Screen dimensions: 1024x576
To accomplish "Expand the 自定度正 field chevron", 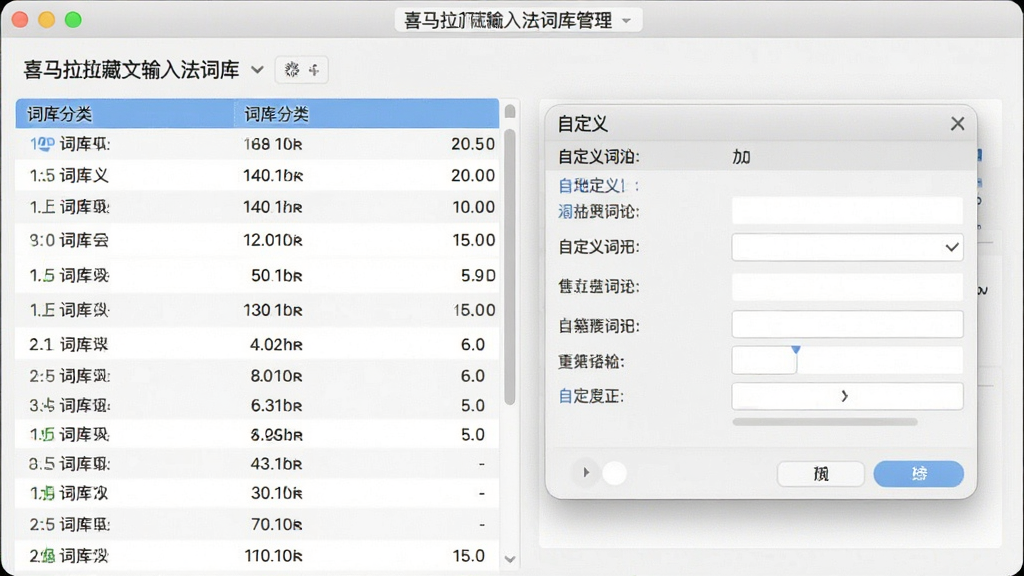I will tap(845, 396).
